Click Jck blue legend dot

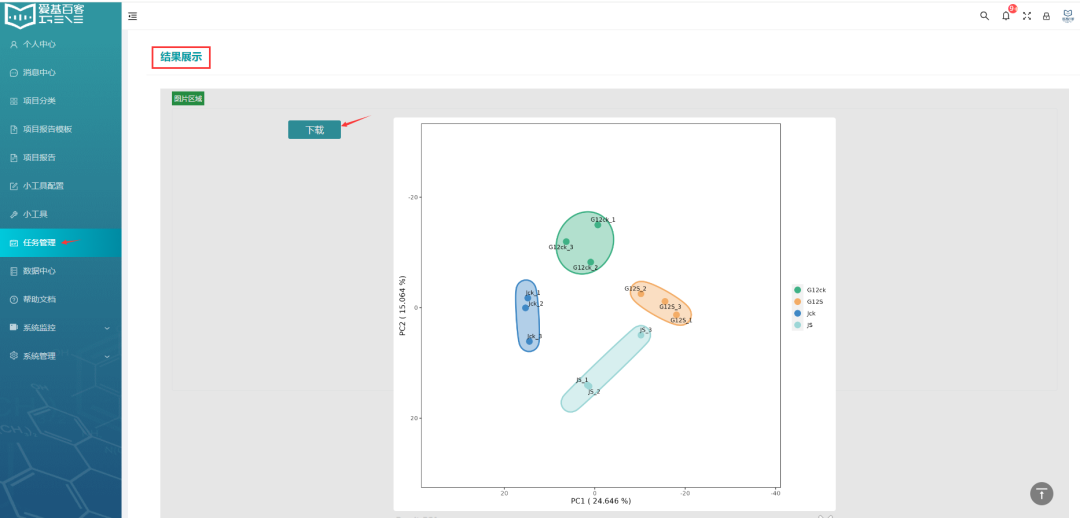tap(798, 313)
